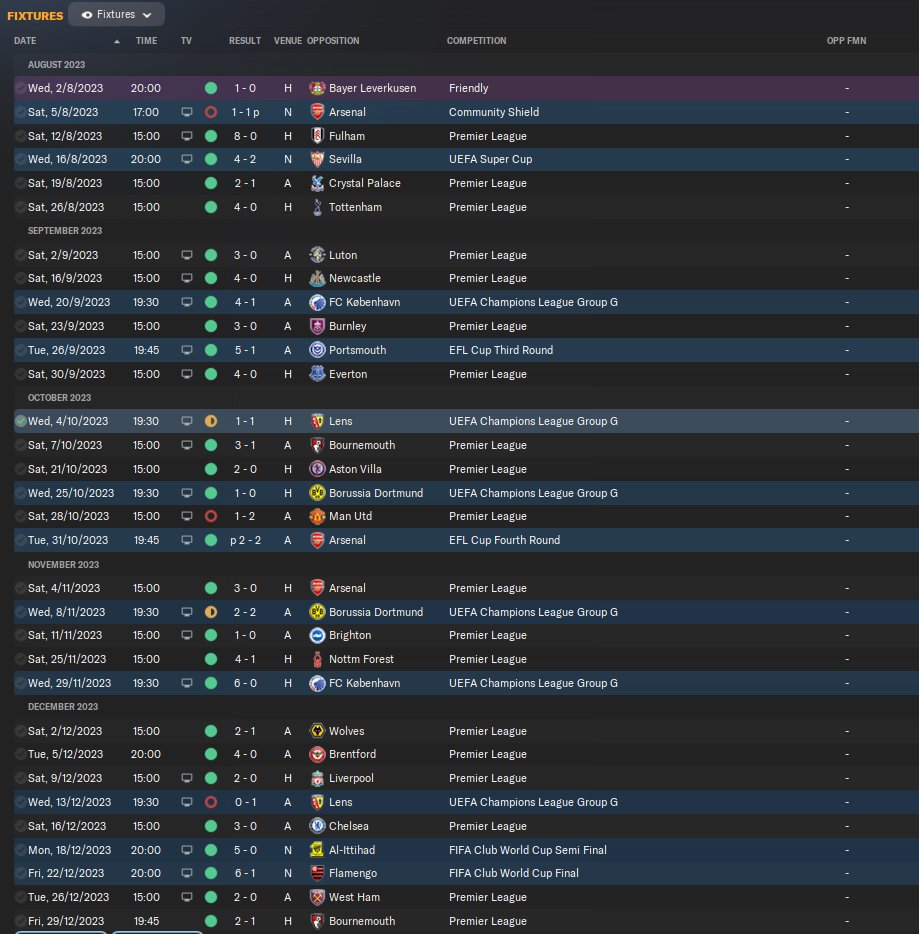
Task: Click green win indicator on Fulham row
Action: 211,136
